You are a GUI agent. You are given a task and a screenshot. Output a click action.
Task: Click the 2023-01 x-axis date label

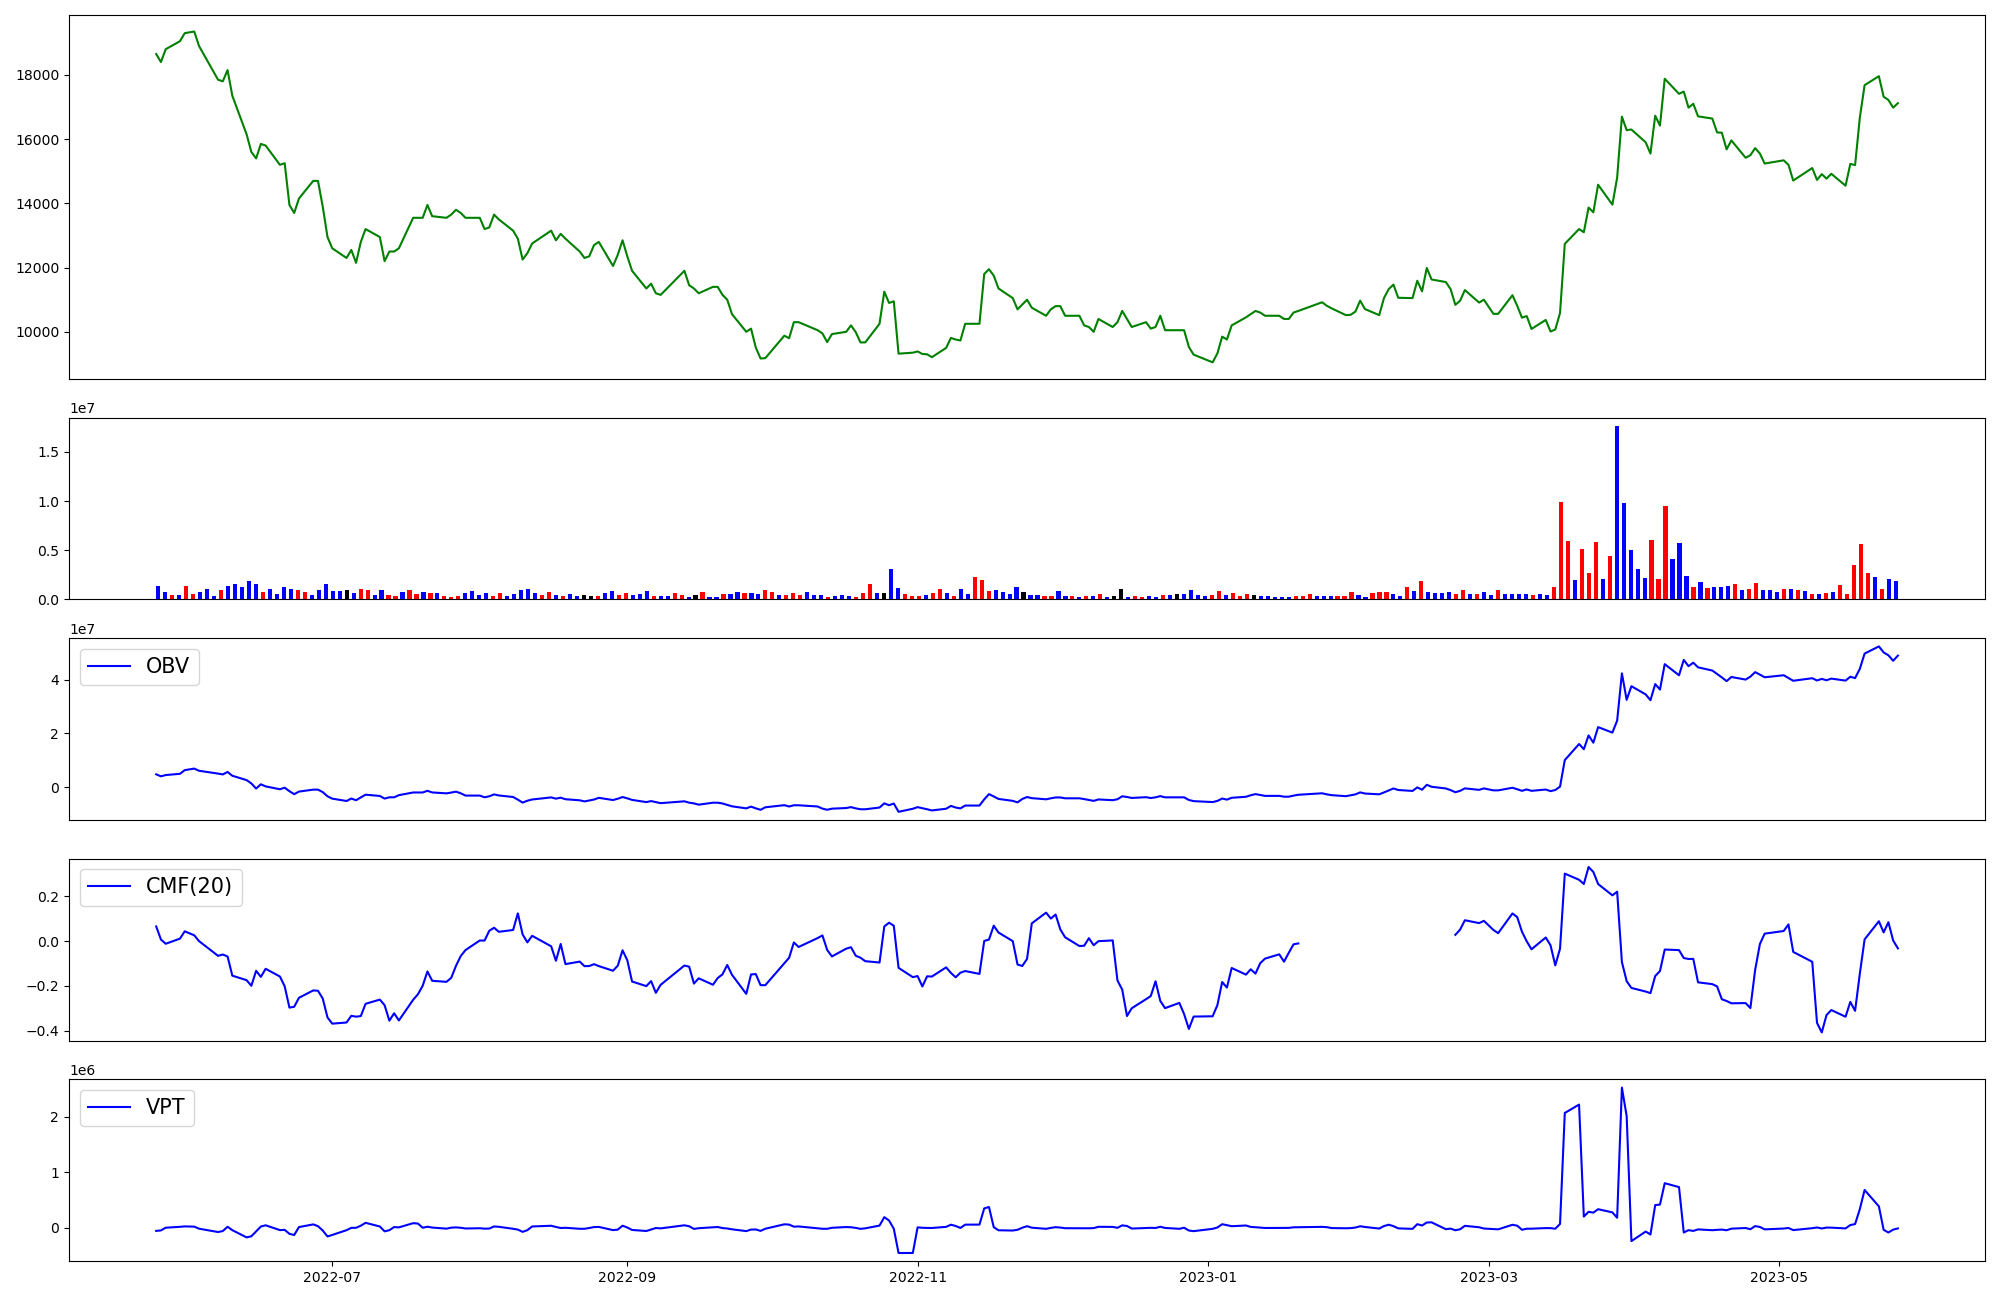click(1208, 1277)
